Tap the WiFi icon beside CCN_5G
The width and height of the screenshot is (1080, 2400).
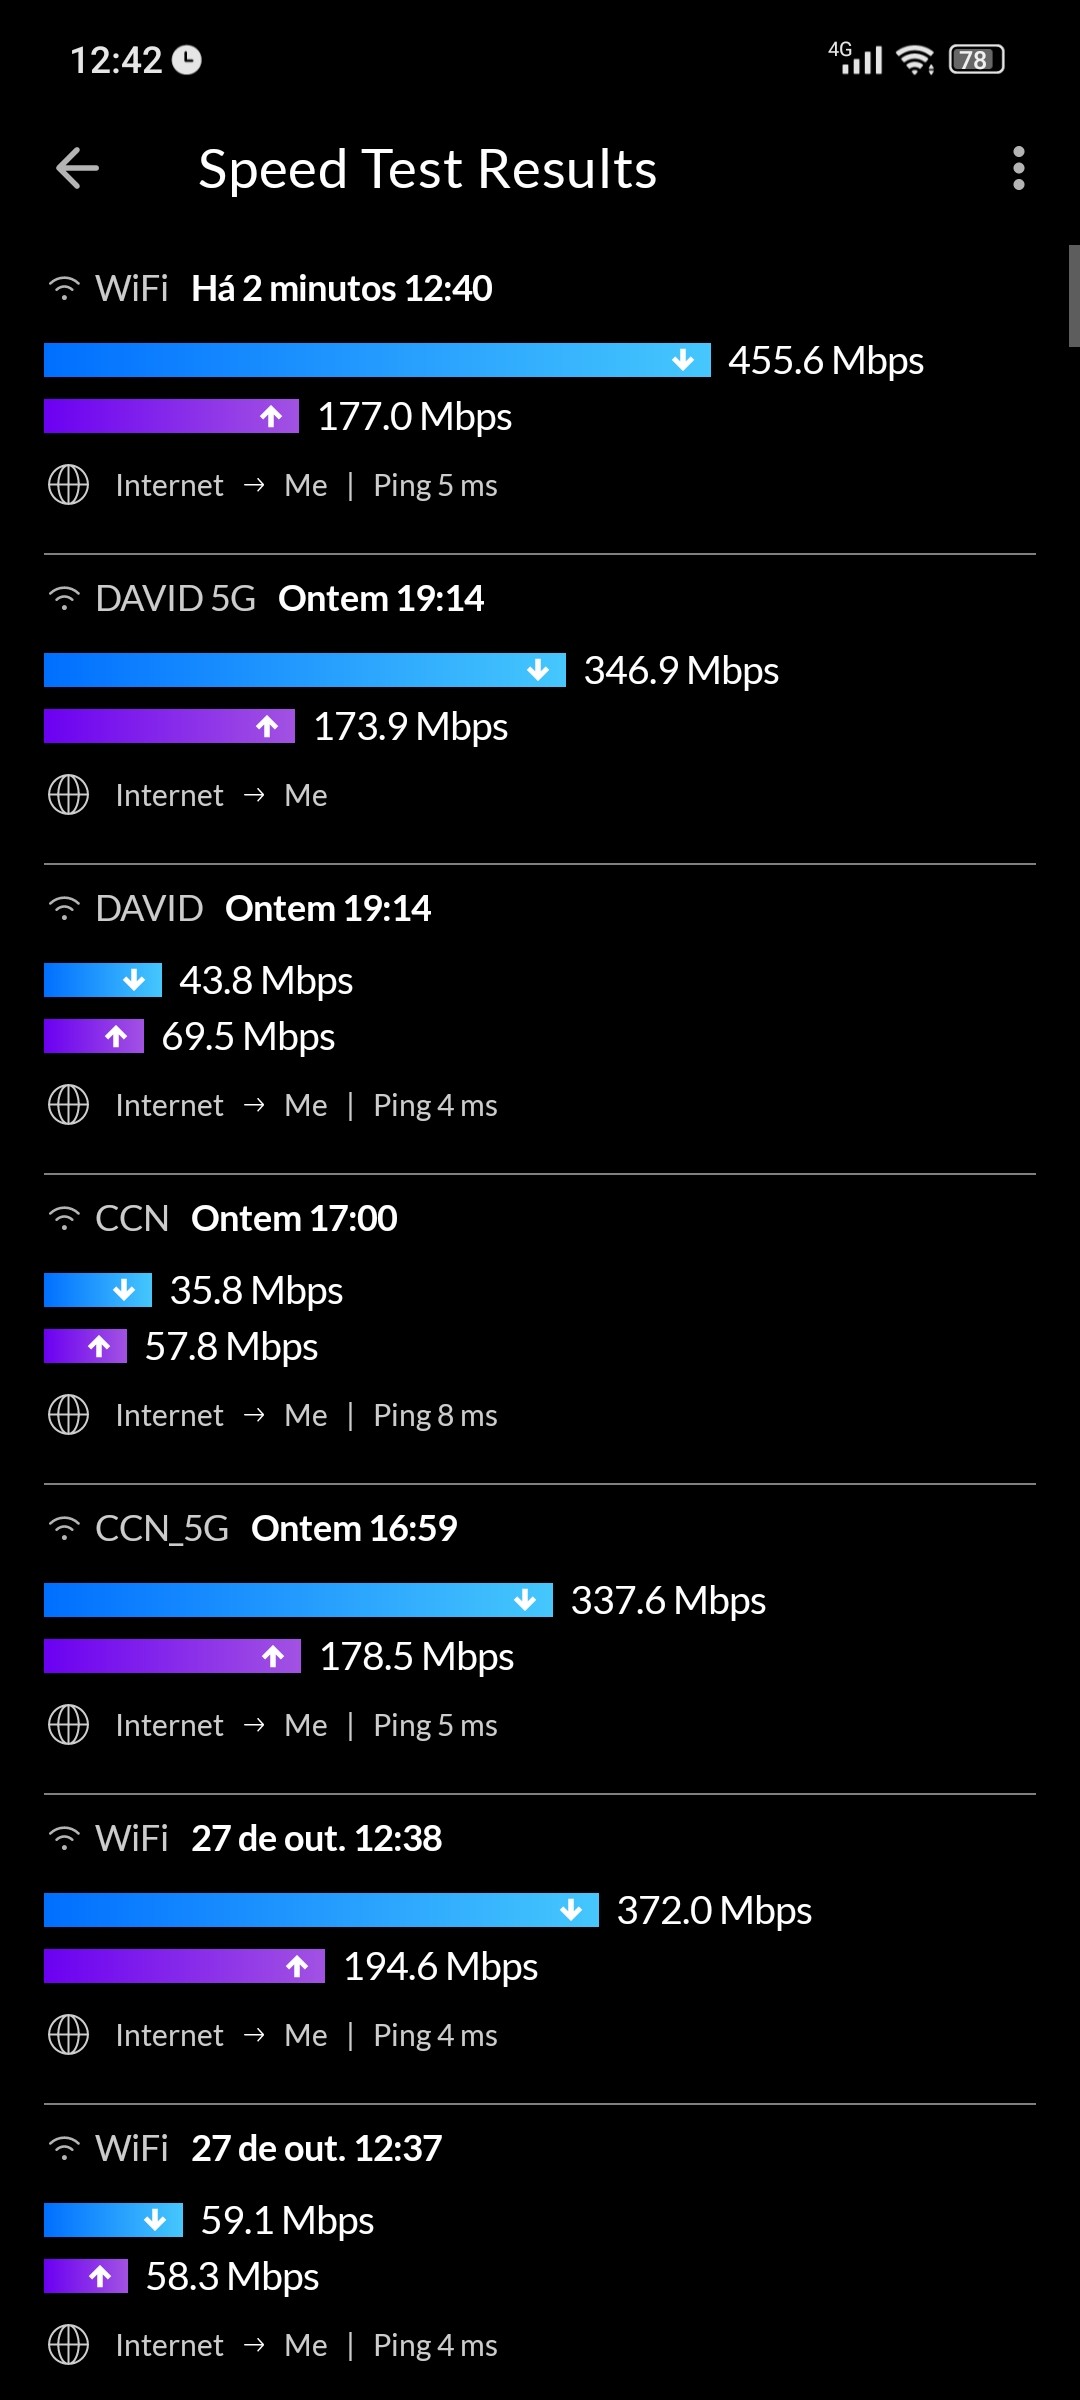pyautogui.click(x=64, y=1529)
